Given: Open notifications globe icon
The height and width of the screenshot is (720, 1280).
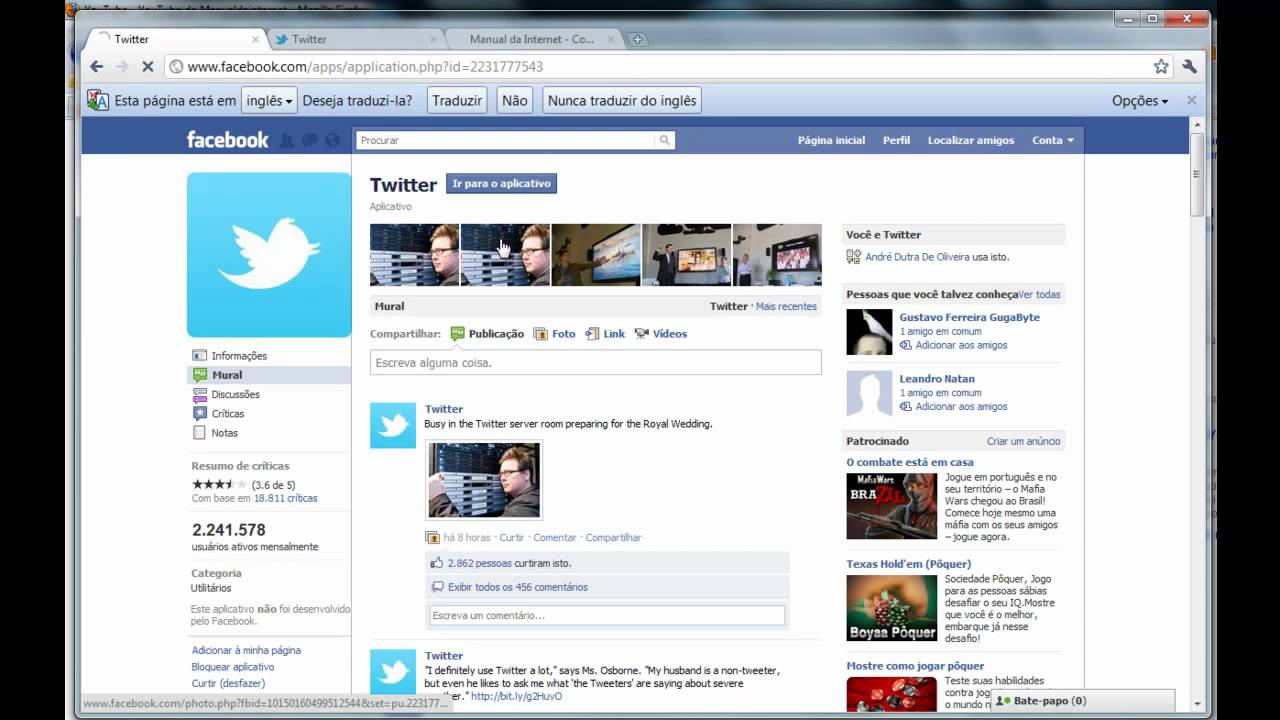Looking at the screenshot, I should coord(333,140).
